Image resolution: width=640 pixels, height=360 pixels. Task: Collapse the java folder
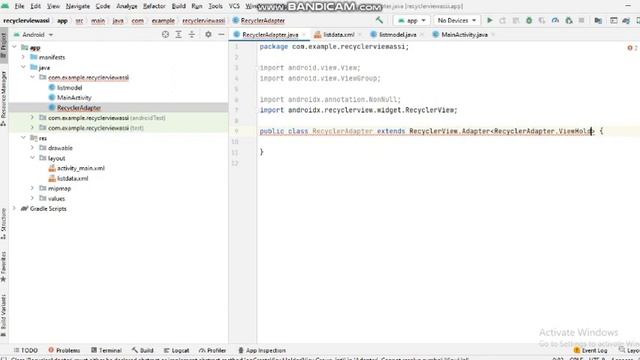click(24, 67)
